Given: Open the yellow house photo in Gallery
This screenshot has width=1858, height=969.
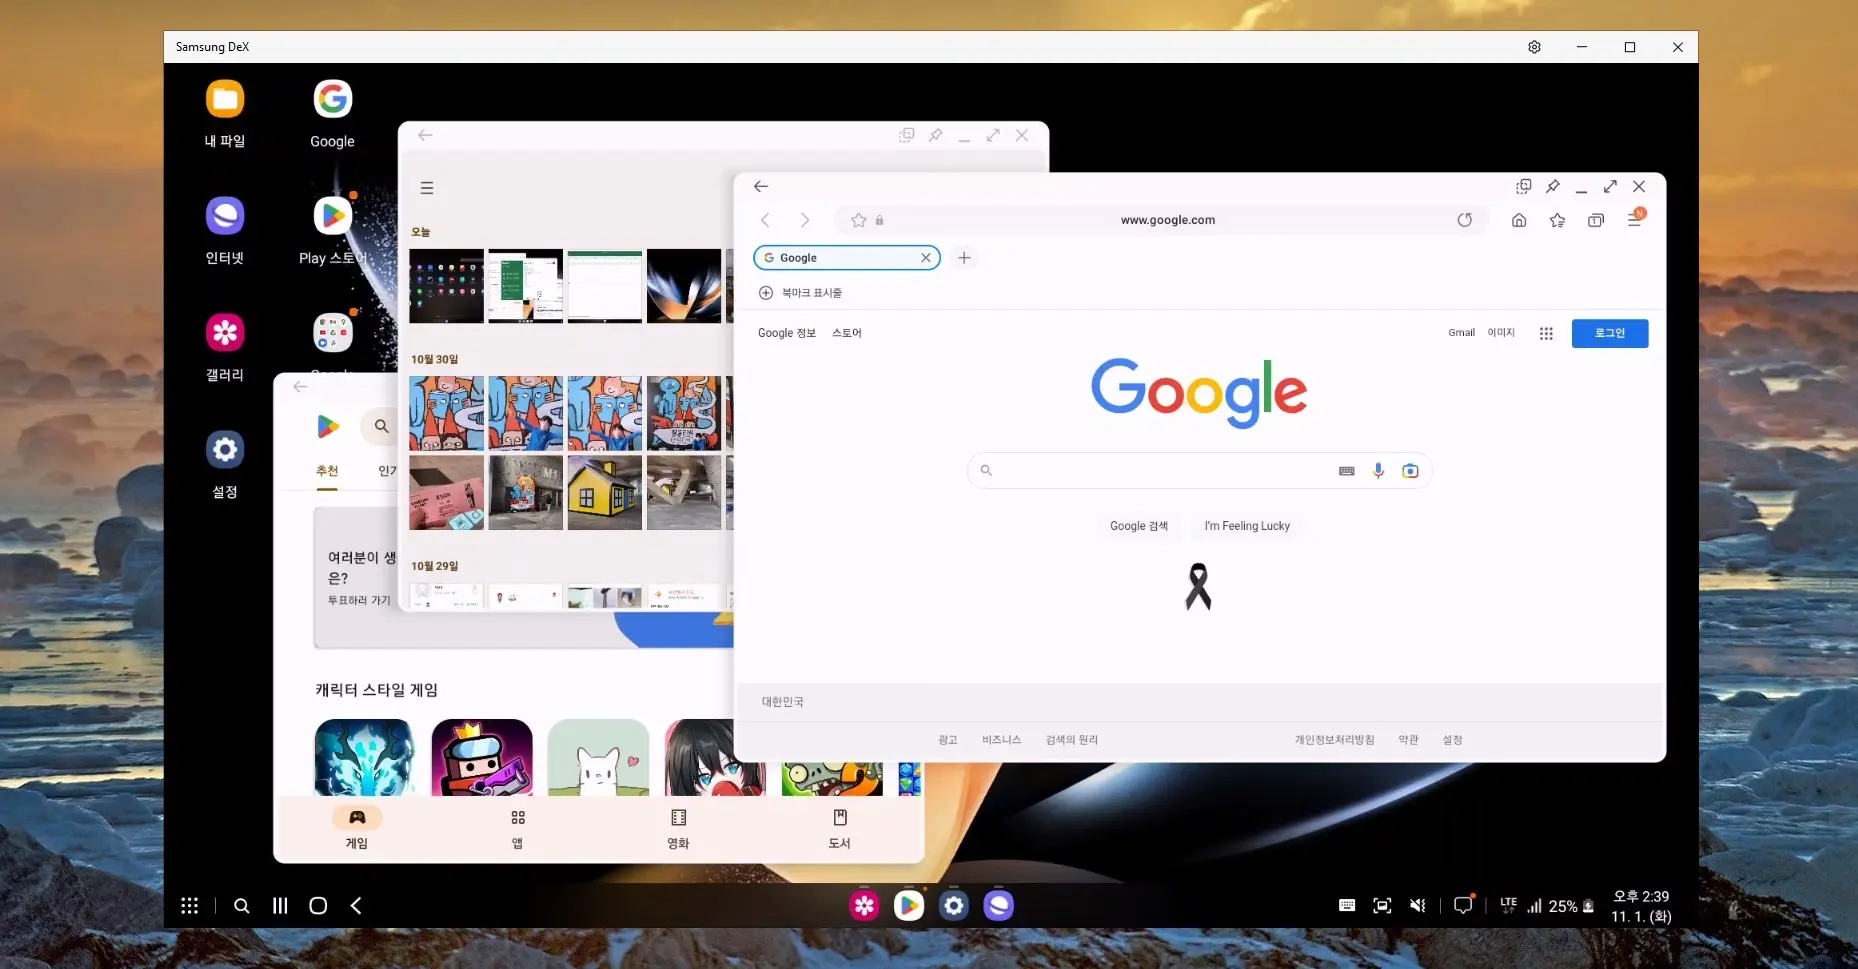Looking at the screenshot, I should [x=605, y=493].
